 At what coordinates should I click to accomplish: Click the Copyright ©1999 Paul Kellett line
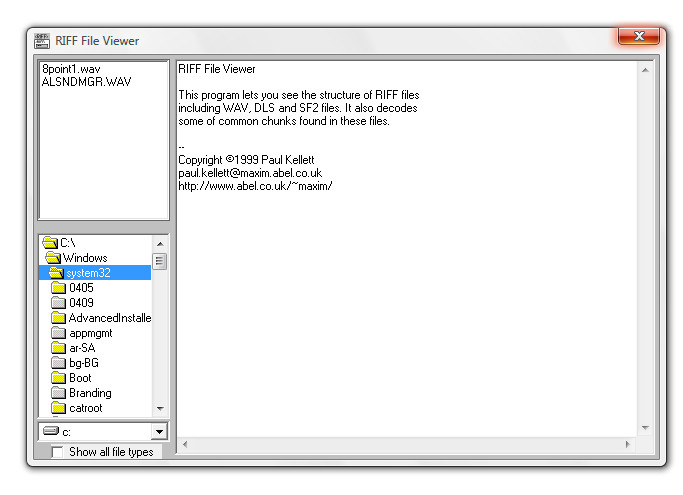tap(246, 160)
